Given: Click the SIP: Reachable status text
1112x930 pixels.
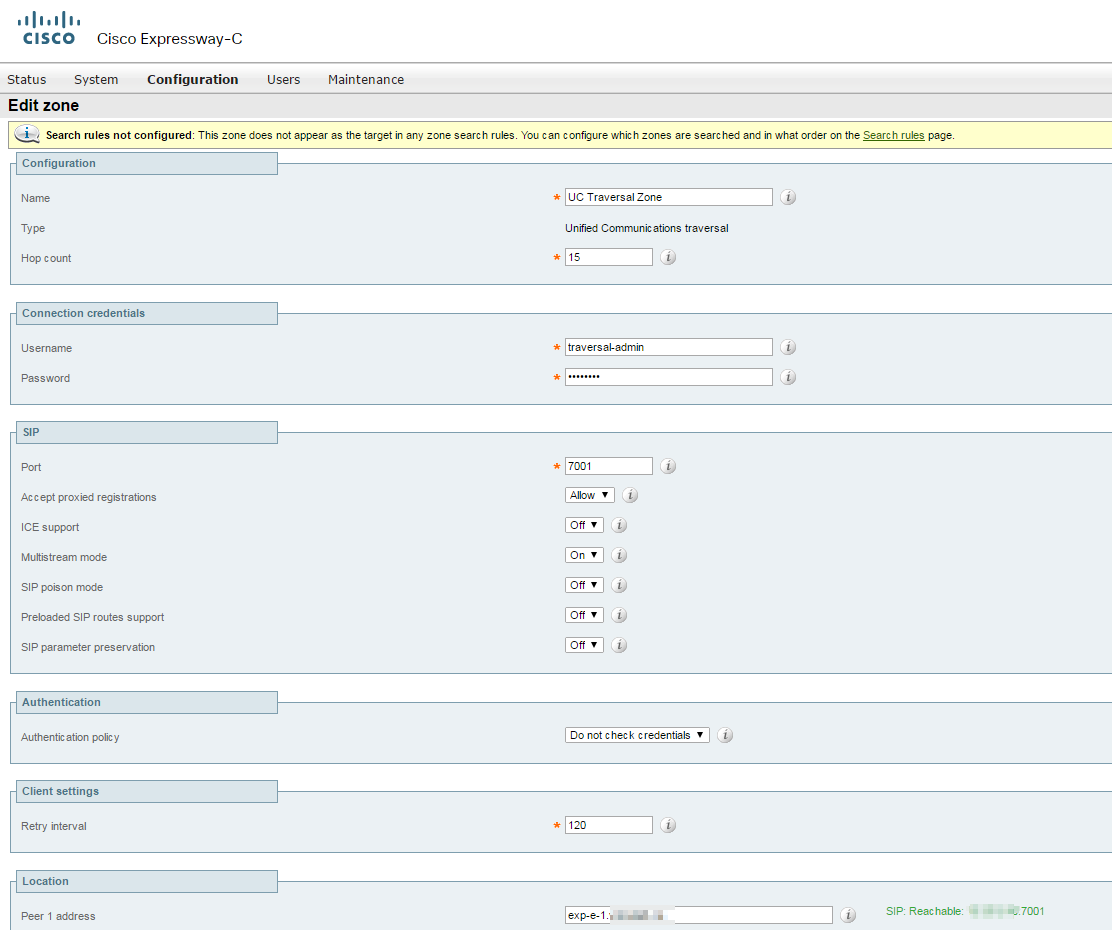Looking at the screenshot, I should tap(964, 911).
